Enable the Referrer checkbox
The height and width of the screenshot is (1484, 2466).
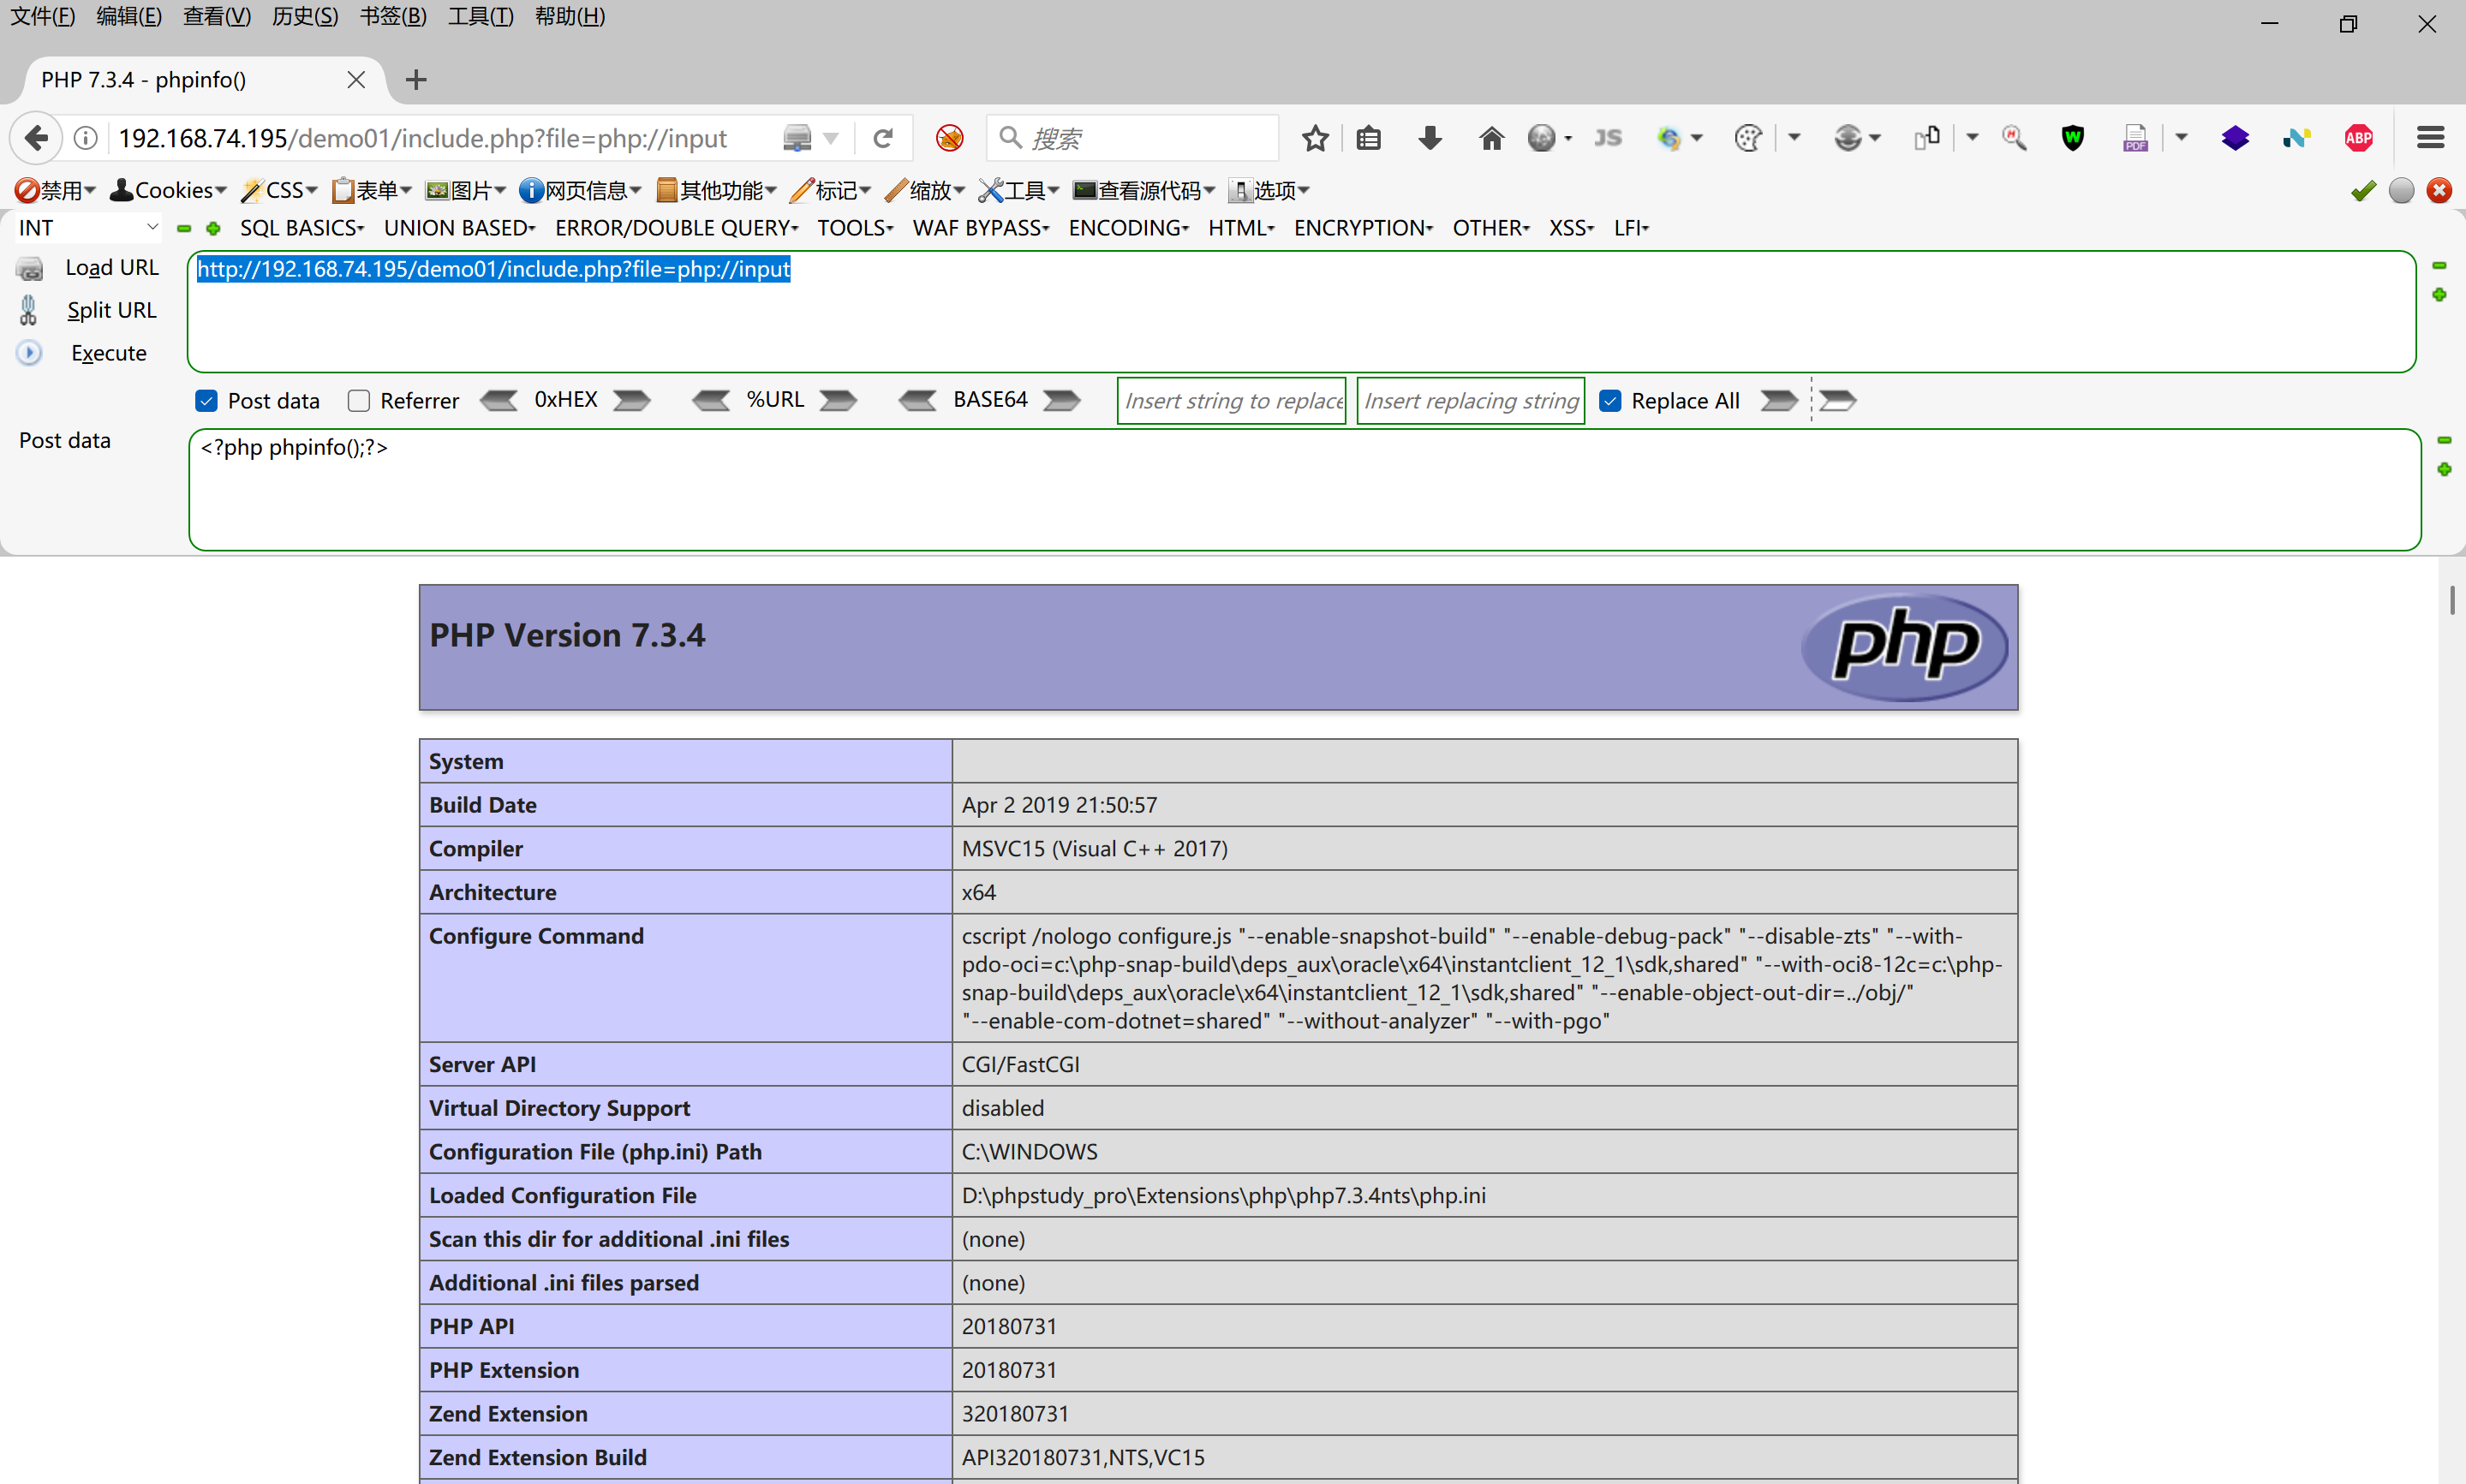tap(359, 401)
